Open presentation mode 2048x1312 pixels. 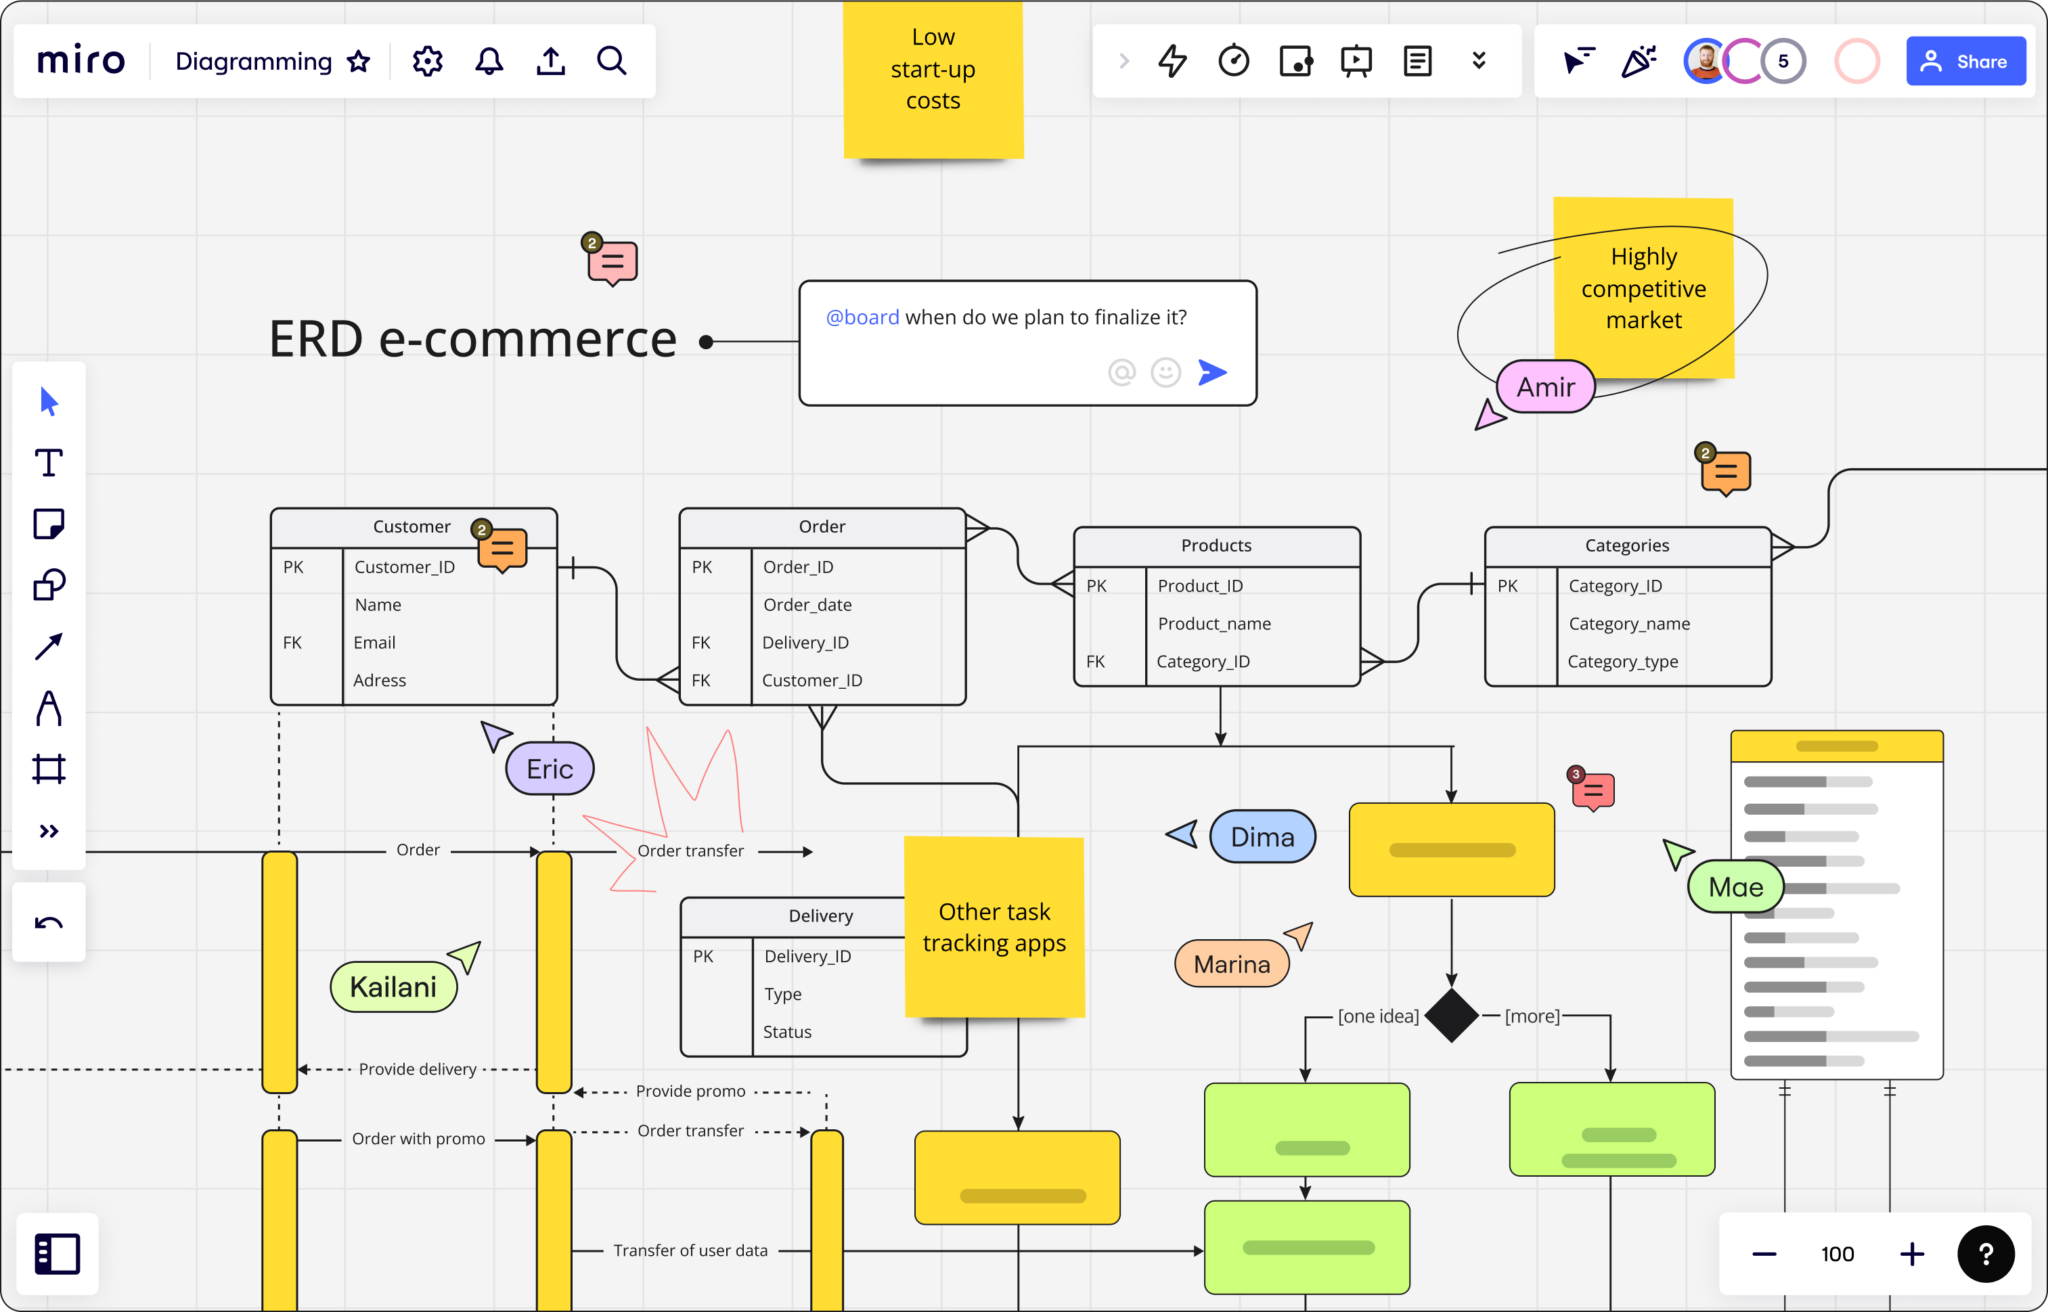point(1355,61)
